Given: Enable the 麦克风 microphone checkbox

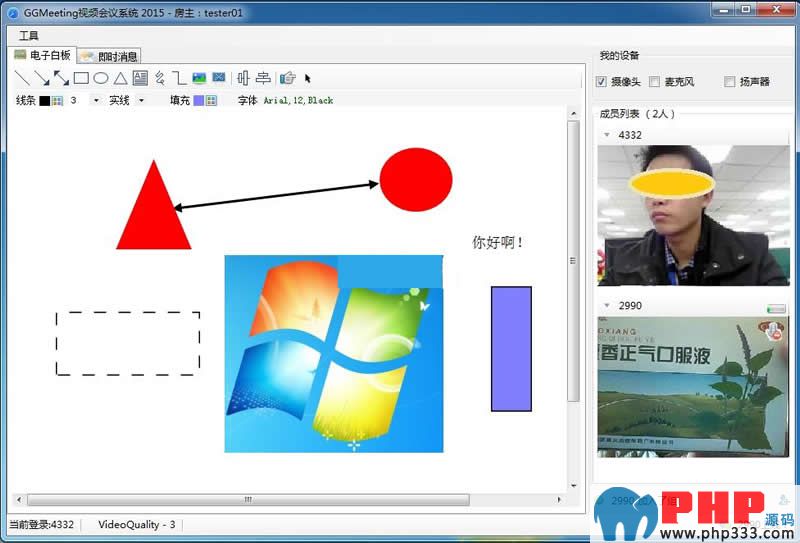Looking at the screenshot, I should tap(655, 82).
